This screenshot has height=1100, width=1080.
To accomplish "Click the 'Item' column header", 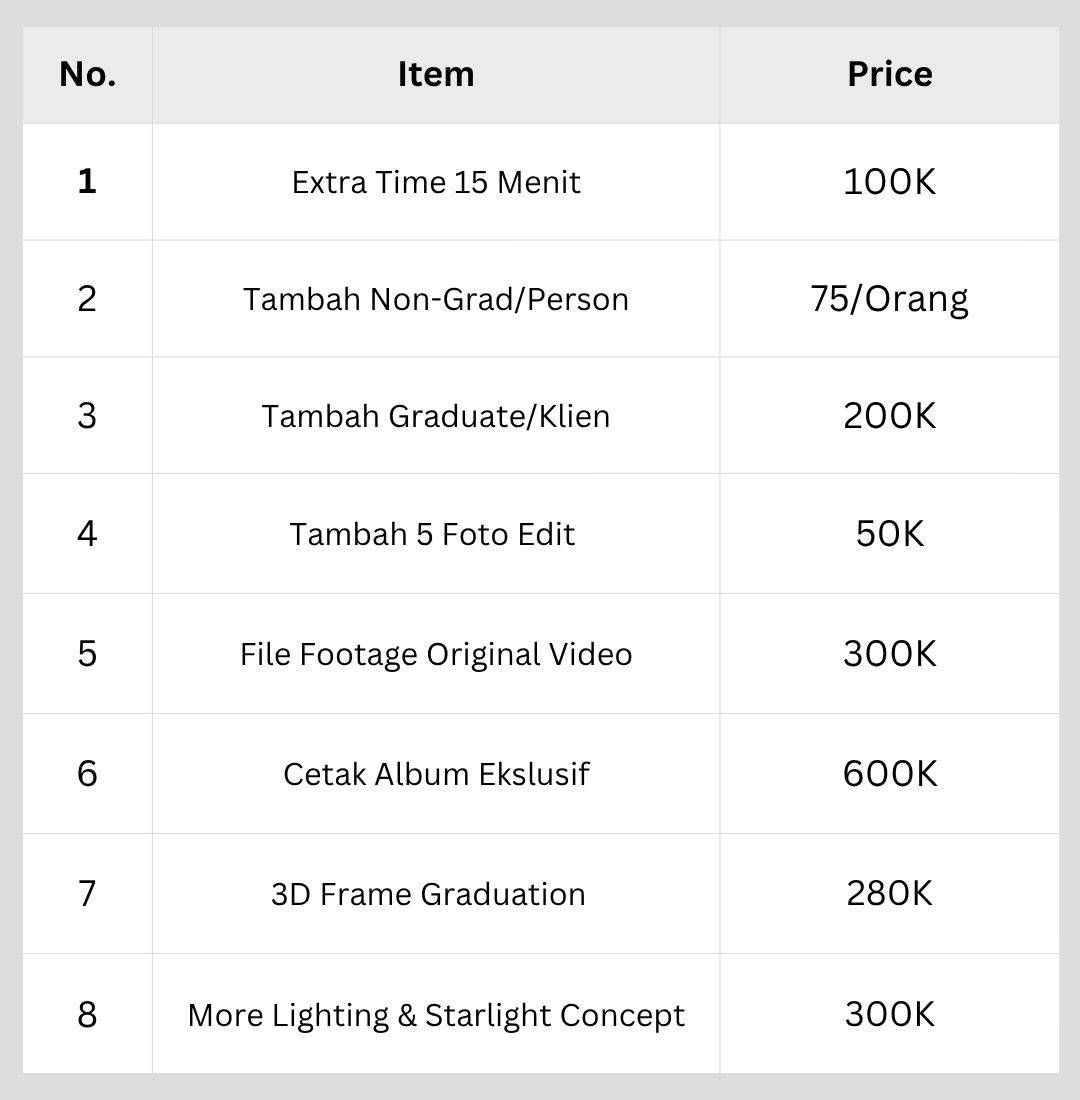I will tap(436, 74).
